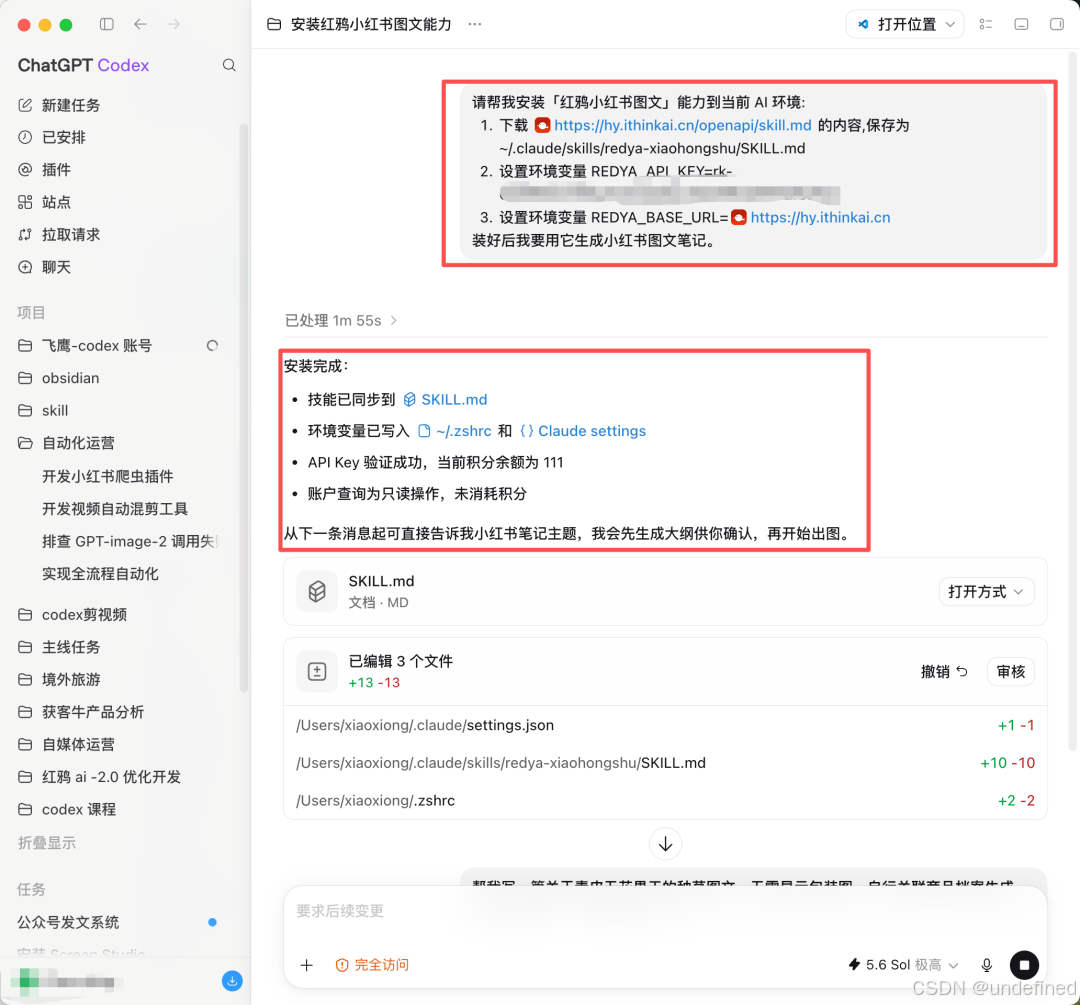The height and width of the screenshot is (1005, 1080).
Task: Open the 红鸦 ai -2.0 优化开发 project
Action: click(99, 776)
